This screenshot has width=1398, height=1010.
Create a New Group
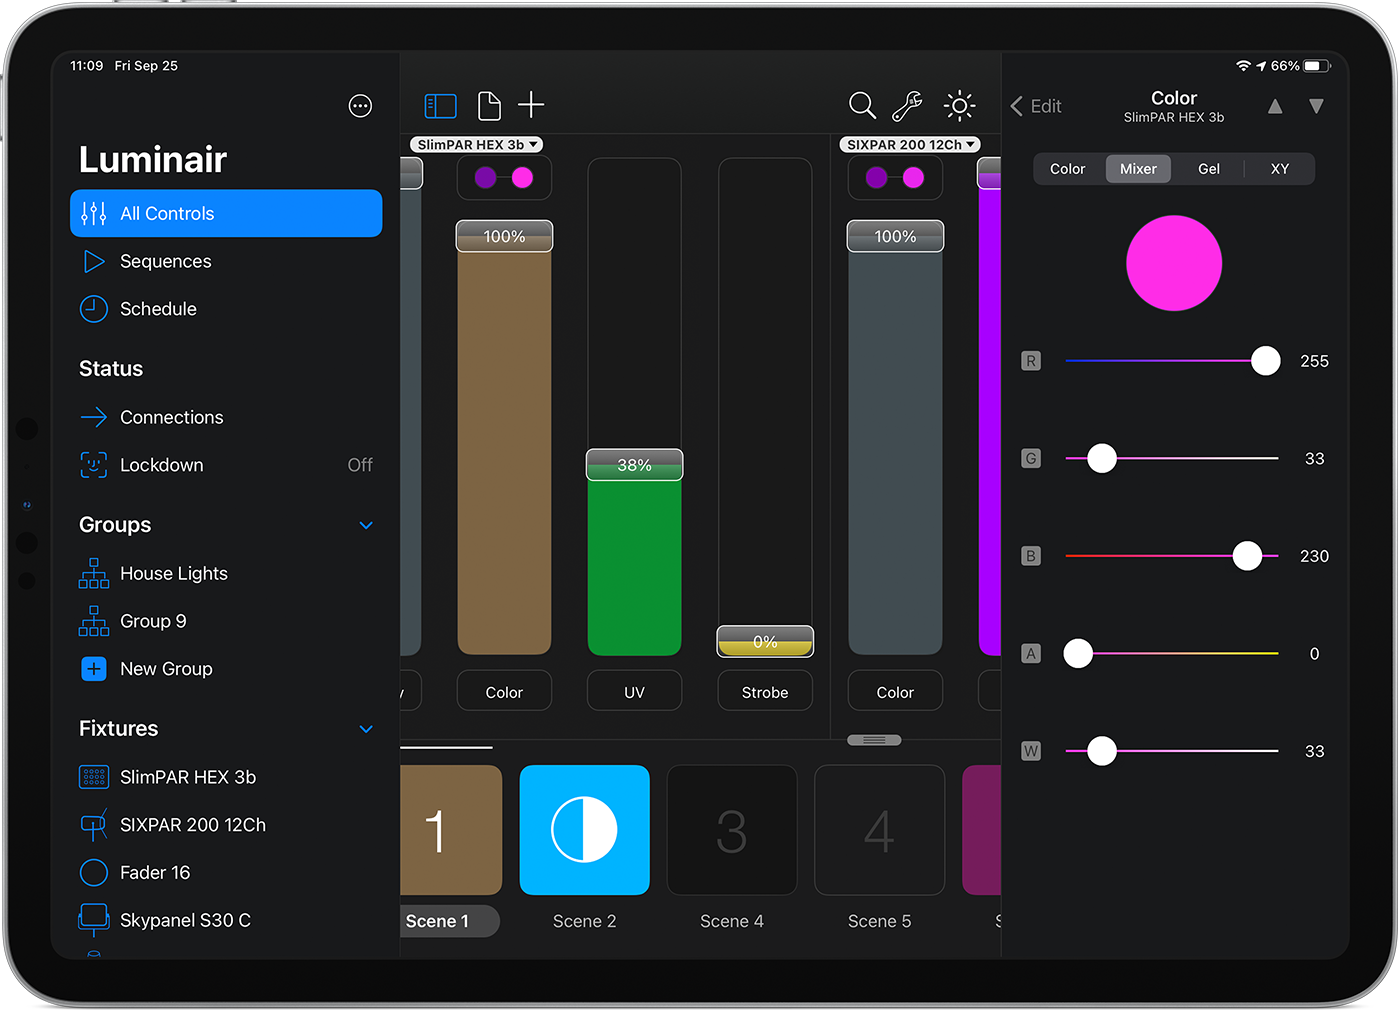(x=226, y=669)
